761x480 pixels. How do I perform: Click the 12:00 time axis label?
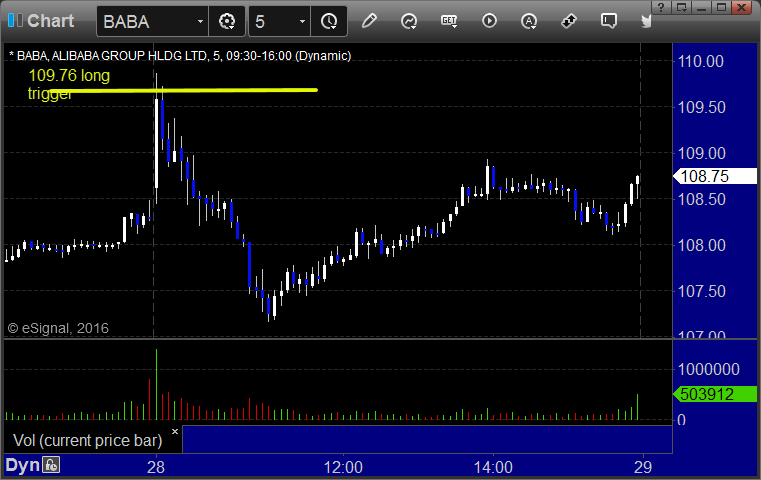pyautogui.click(x=343, y=467)
